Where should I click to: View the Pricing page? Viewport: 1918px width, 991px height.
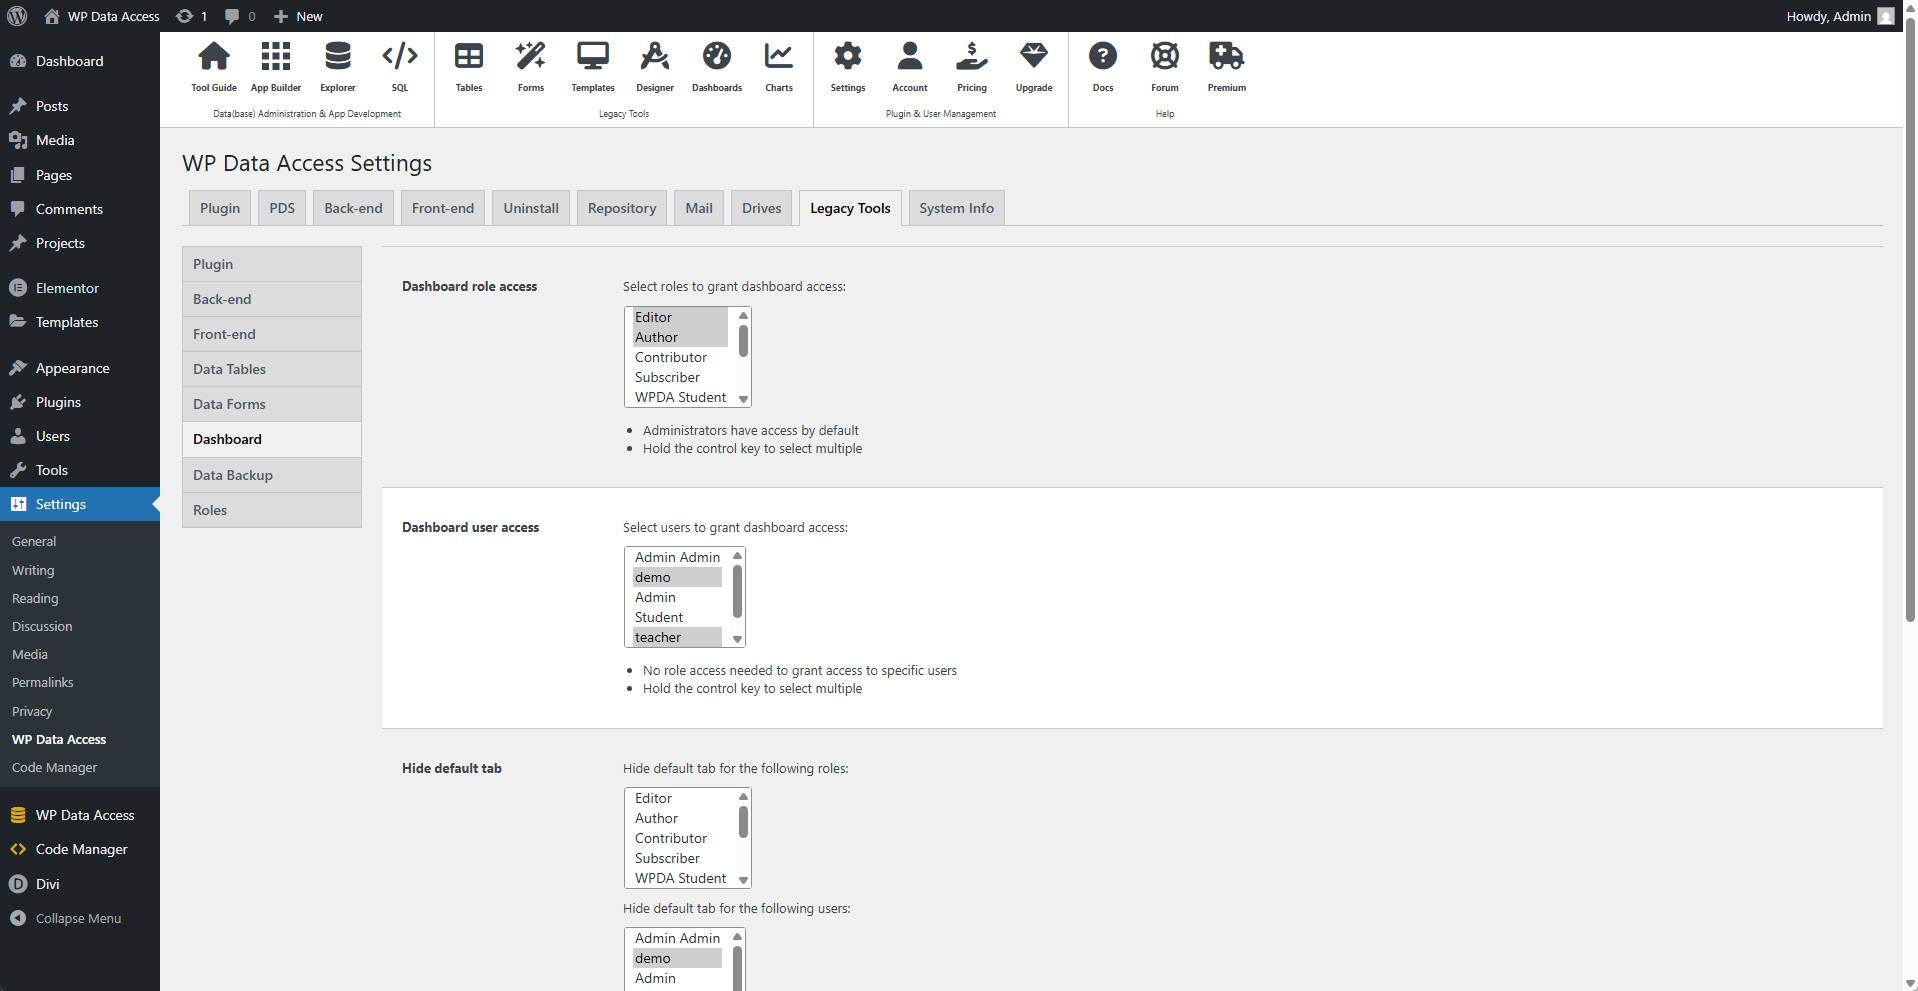click(x=971, y=65)
